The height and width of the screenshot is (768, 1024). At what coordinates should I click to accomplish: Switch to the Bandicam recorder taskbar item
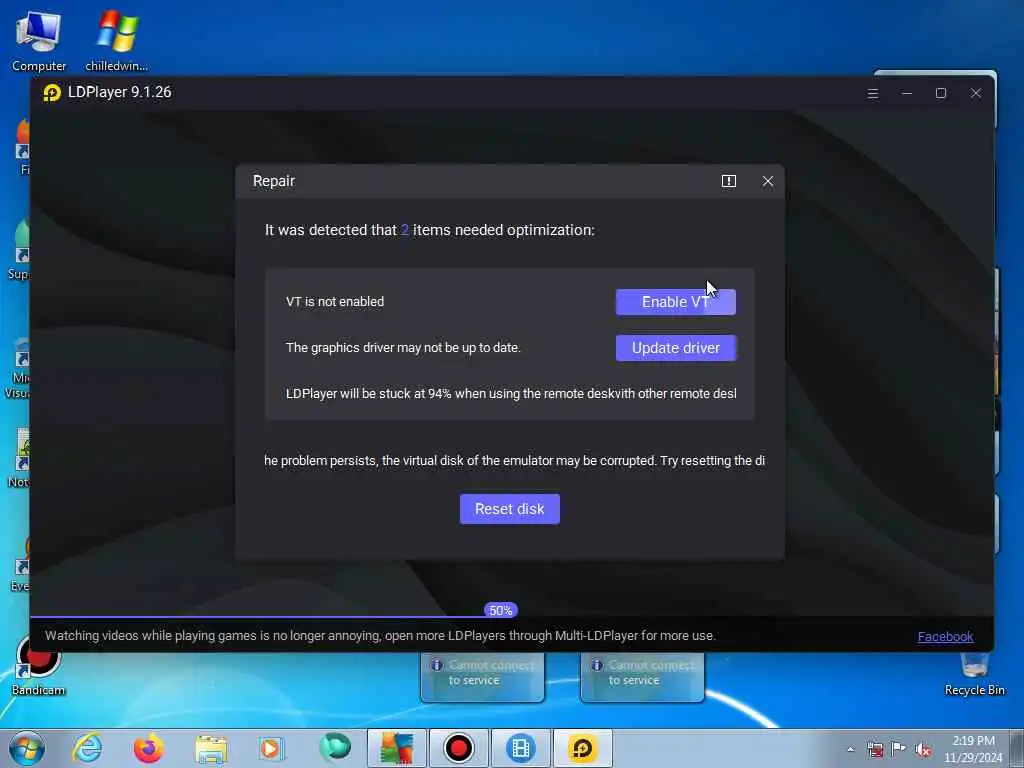(x=458, y=748)
